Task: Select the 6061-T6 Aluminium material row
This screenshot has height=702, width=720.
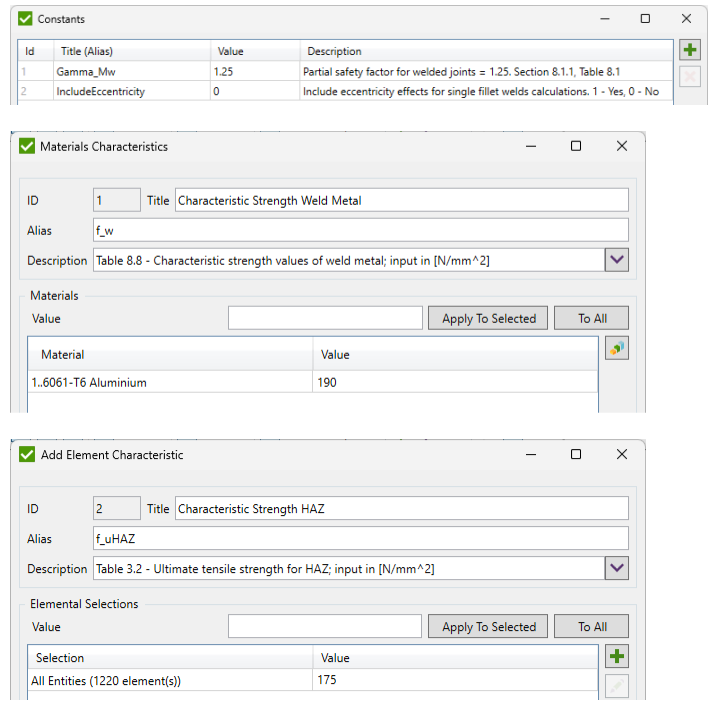Action: tap(170, 382)
